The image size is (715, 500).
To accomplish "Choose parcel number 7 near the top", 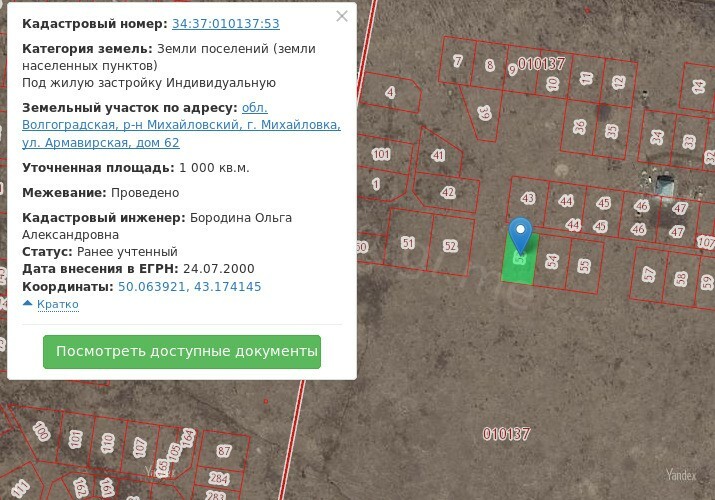I will click(458, 61).
